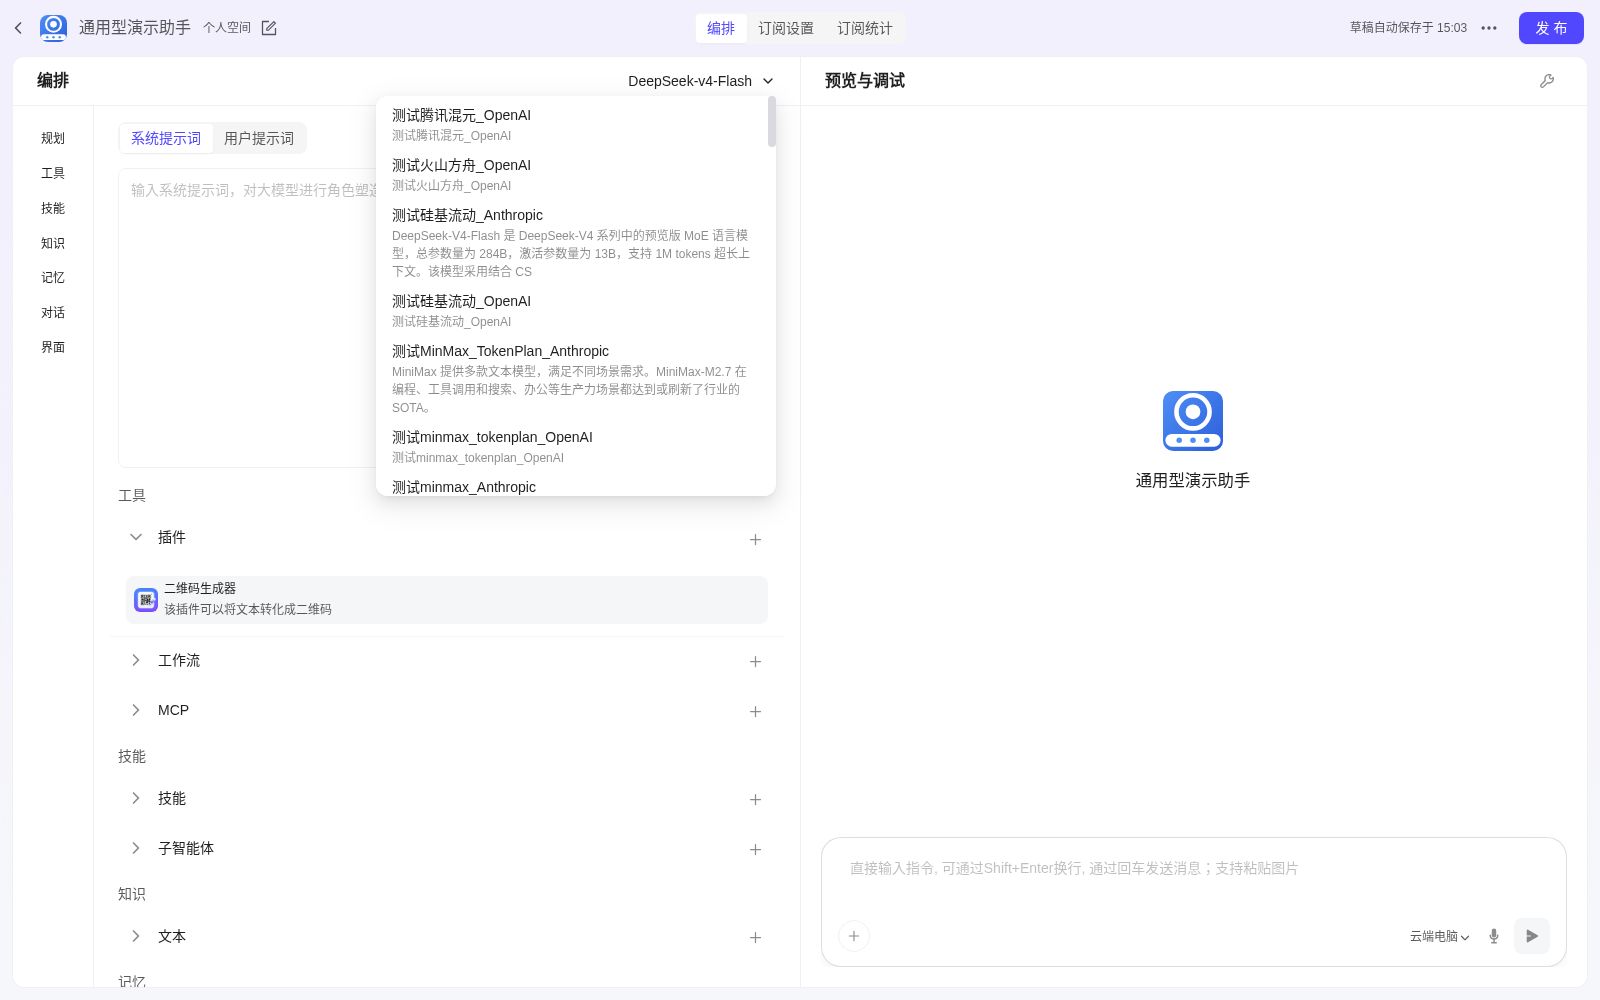Viewport: 1600px width, 1000px height.
Task: Click the 二维码生成器 plugin icon
Action: (146, 599)
